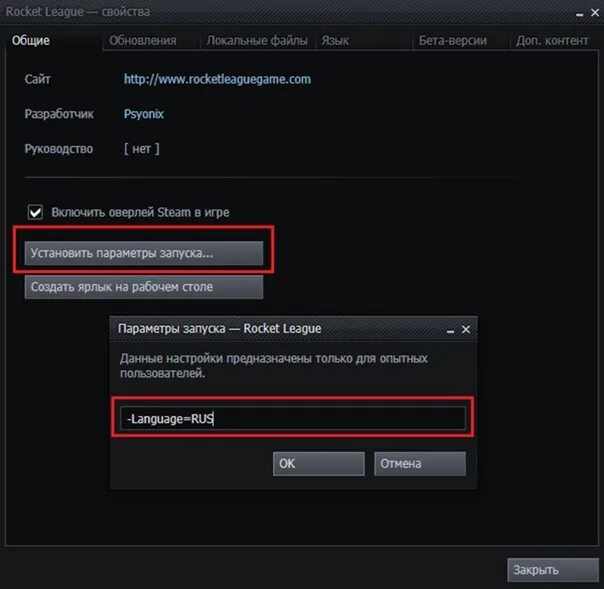The height and width of the screenshot is (589, 604).
Task: Click Создать ярлык на рабочем столе
Action: point(144,287)
